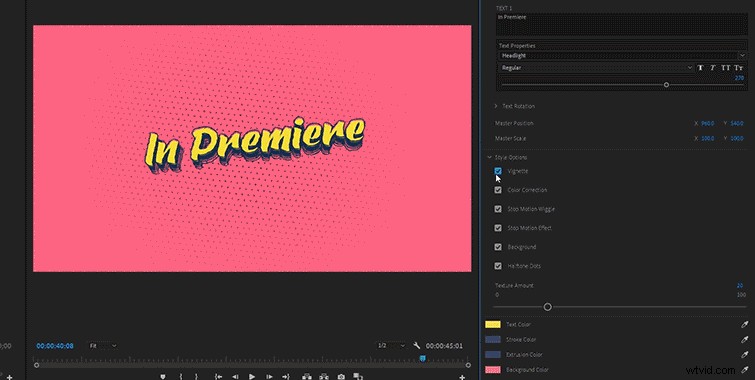Image resolution: width=755 pixels, height=380 pixels.
Task: Click the Texture Amount value 20
Action: pos(740,286)
